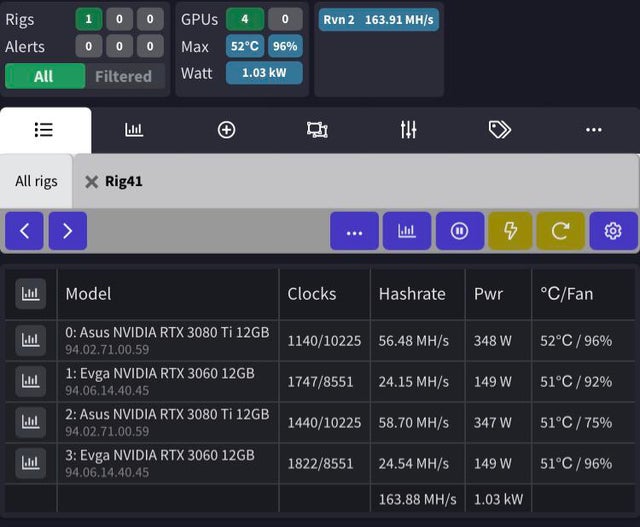The image size is (640, 527).
Task: Click total power 1.03 kW in table
Action: (x=498, y=499)
